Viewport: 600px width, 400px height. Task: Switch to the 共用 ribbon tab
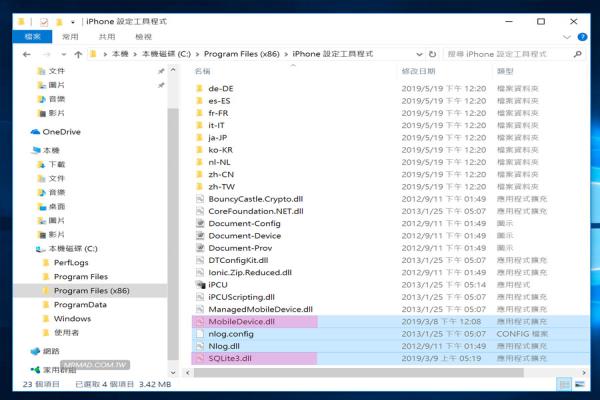(x=107, y=37)
